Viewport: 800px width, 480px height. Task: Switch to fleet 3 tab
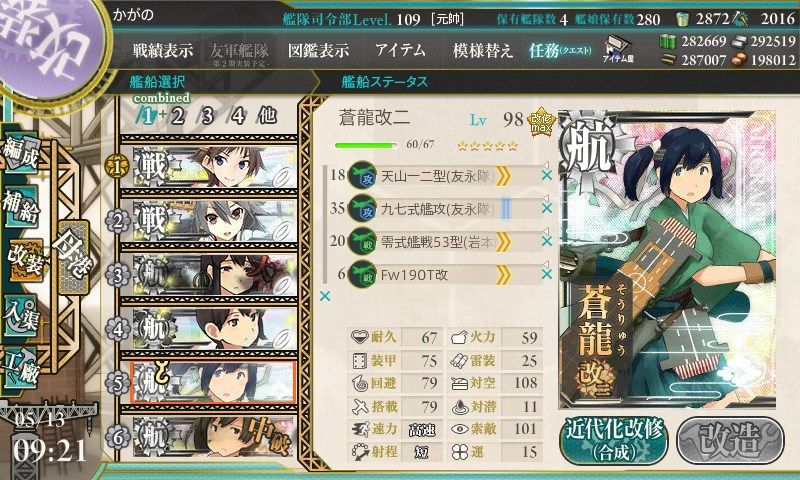click(207, 116)
